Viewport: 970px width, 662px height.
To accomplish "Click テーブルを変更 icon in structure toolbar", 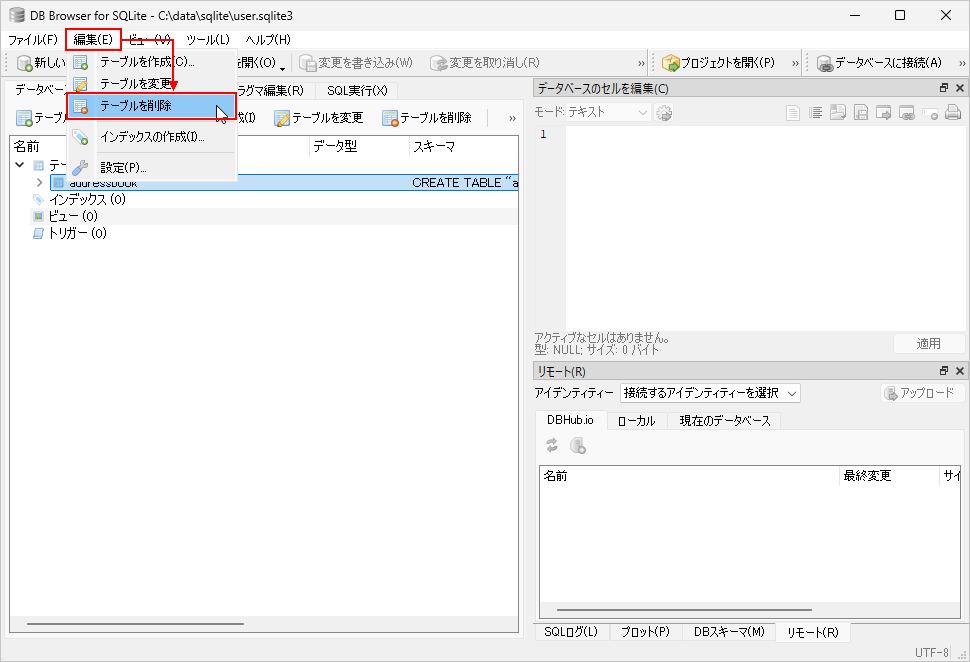I will [283, 118].
